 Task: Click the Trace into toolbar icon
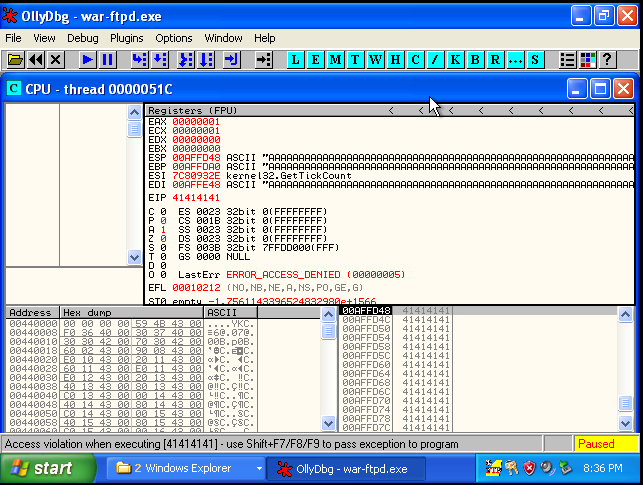point(186,60)
